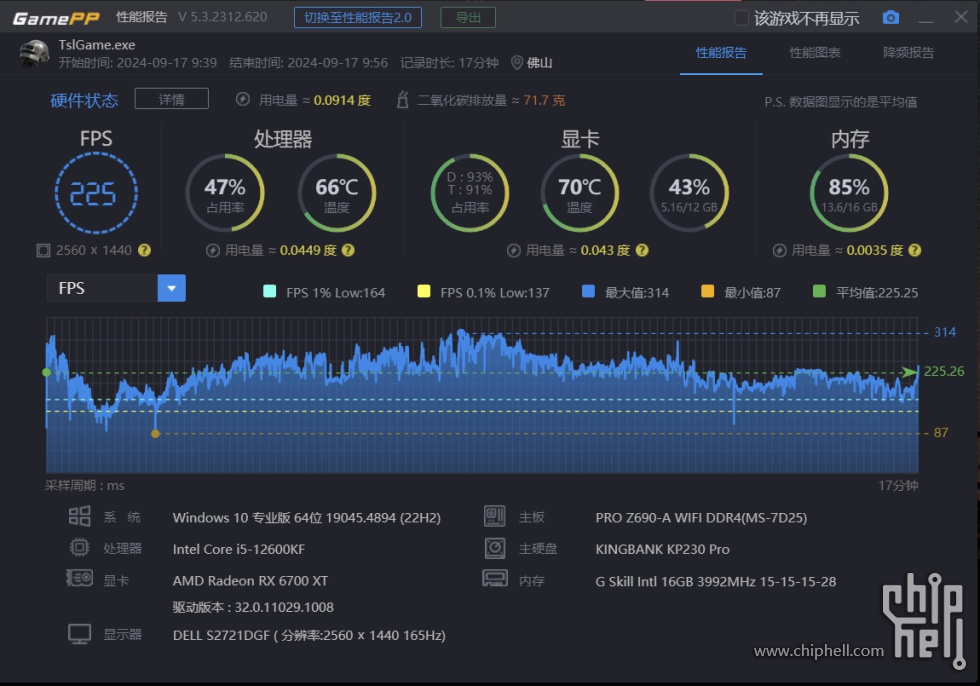Click the location pin icon beside 佛山

point(517,62)
